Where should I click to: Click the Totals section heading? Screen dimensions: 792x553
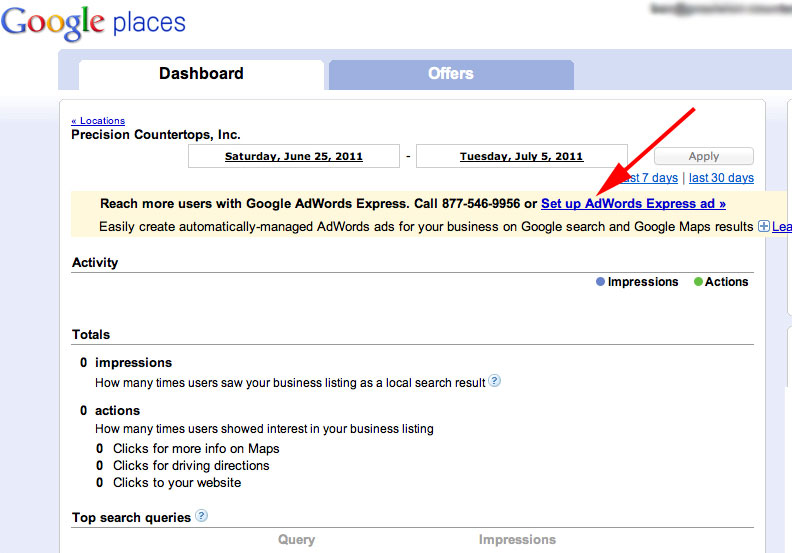[x=91, y=334]
